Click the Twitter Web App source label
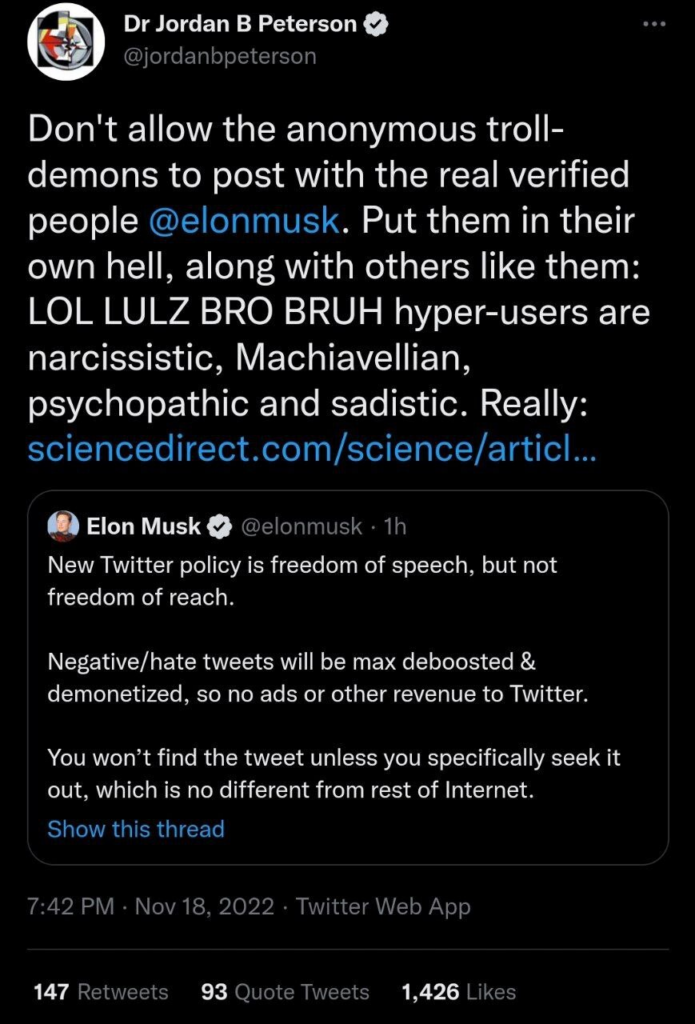The height and width of the screenshot is (1024, 695). point(383,907)
